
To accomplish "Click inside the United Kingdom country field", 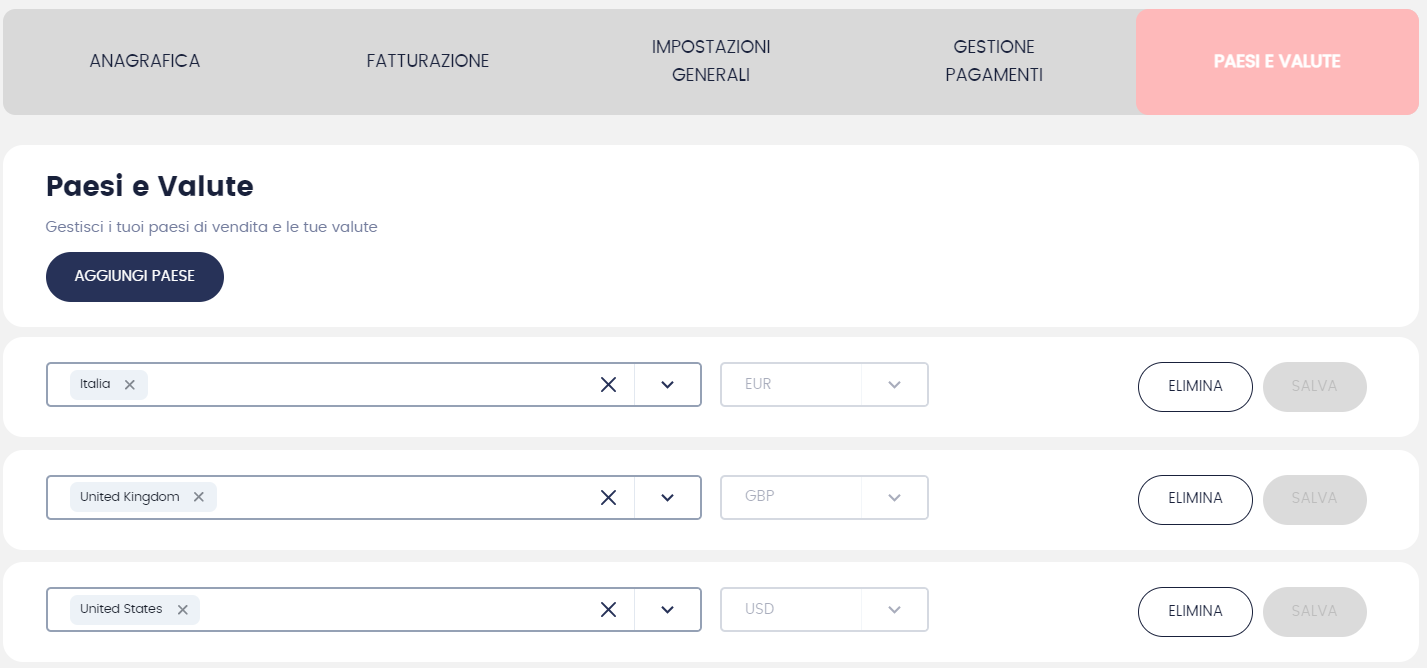I will pyautogui.click(x=400, y=497).
